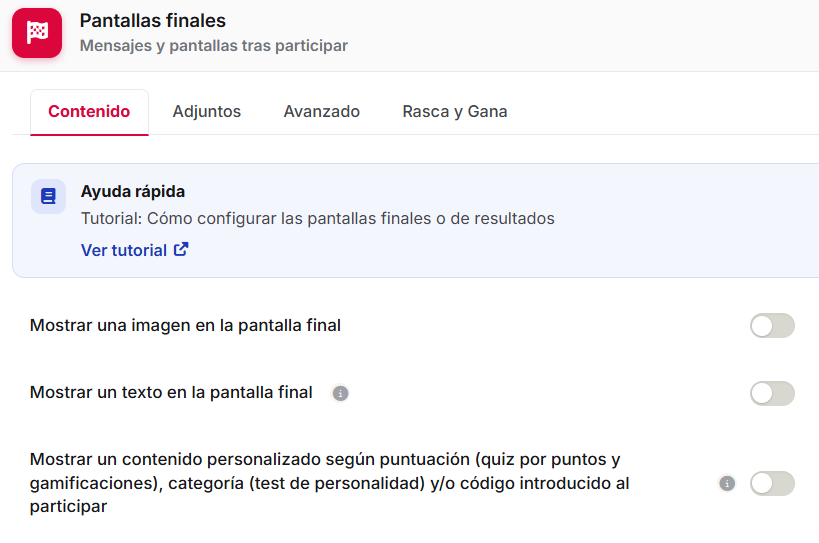Click the red checkered flag icon
The width and height of the screenshot is (819, 543).
point(37,33)
